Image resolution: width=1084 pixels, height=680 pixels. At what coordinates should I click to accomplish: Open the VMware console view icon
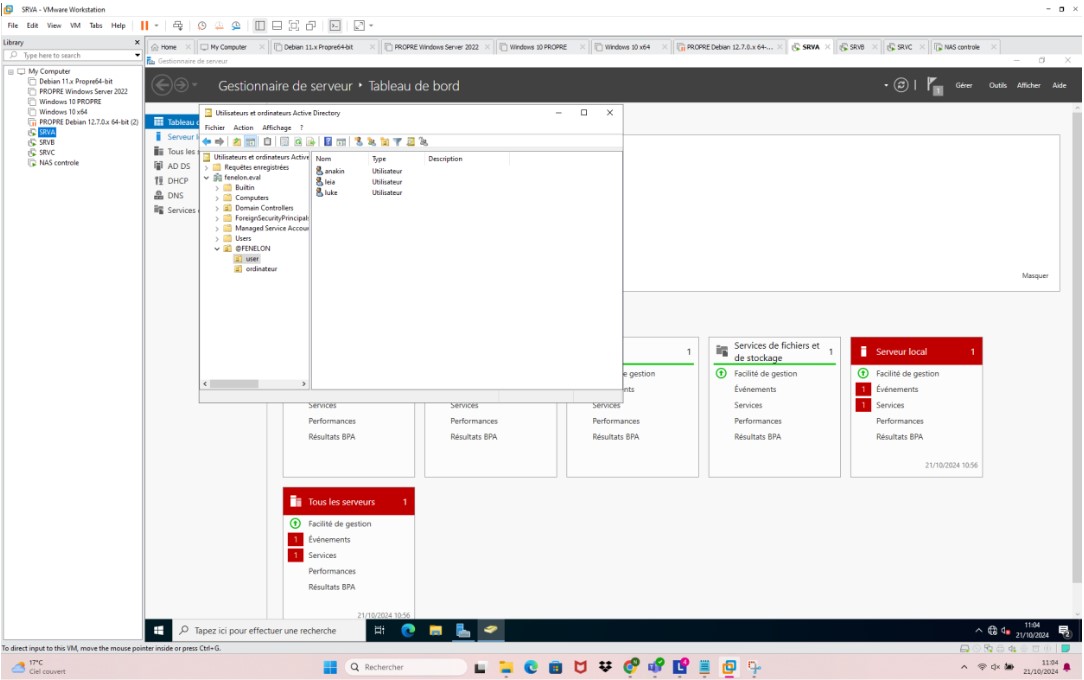point(335,26)
